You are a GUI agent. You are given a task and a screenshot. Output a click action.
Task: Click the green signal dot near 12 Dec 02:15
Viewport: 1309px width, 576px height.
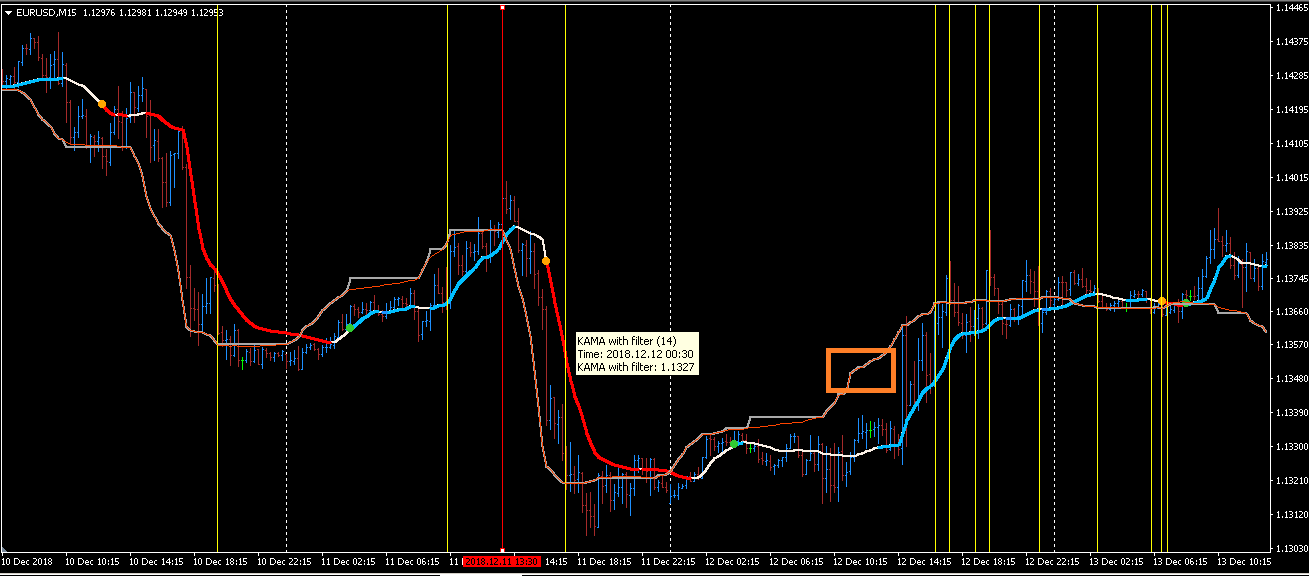pyautogui.click(x=734, y=443)
